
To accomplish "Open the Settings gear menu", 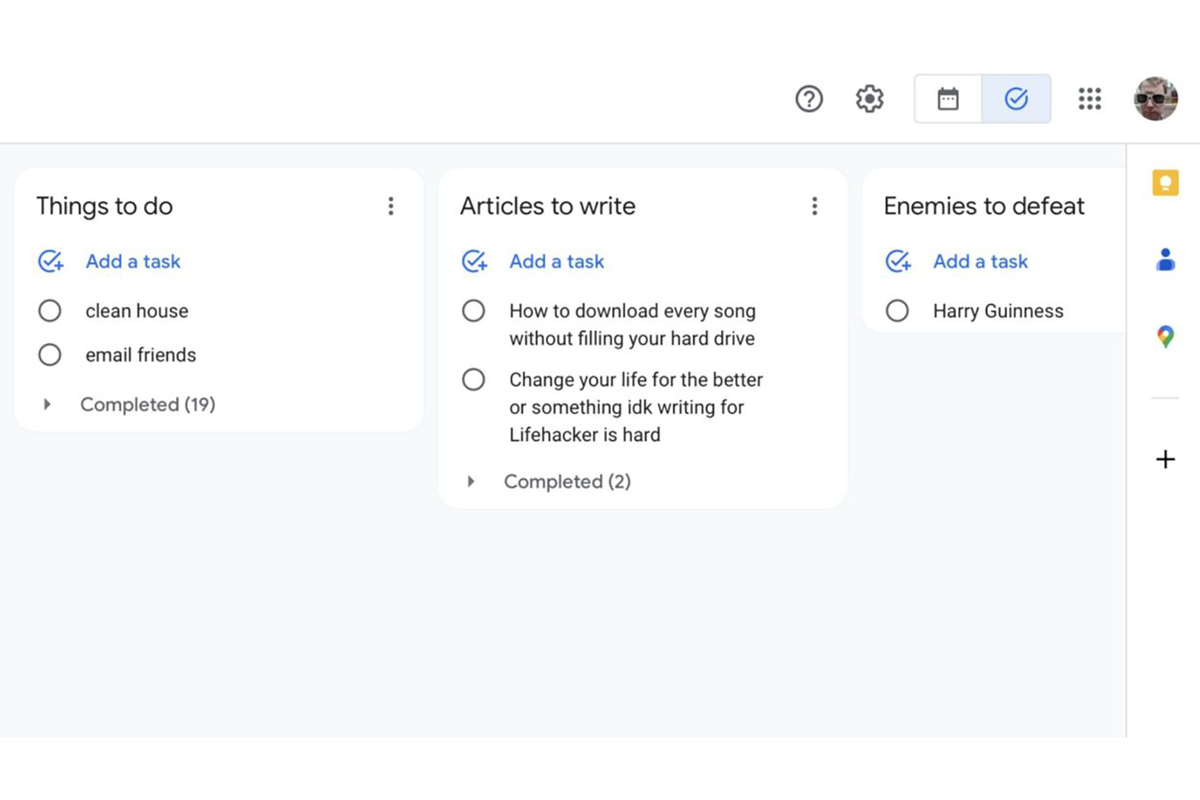I will click(x=870, y=99).
